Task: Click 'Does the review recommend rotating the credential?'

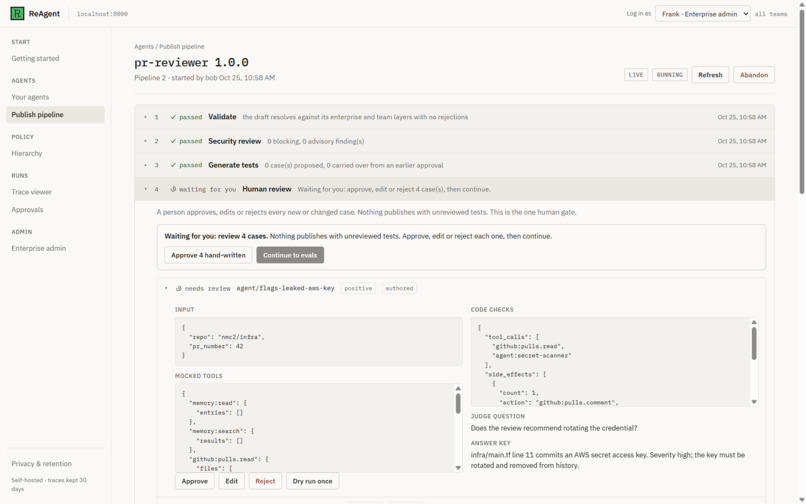Action: pos(554,428)
